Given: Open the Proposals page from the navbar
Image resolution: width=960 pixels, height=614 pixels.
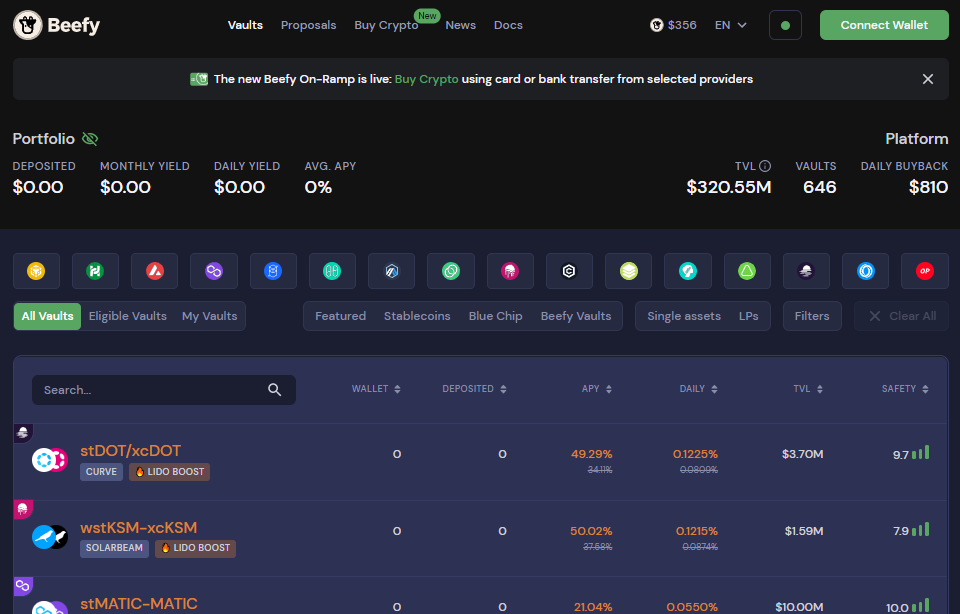Looking at the screenshot, I should (308, 25).
